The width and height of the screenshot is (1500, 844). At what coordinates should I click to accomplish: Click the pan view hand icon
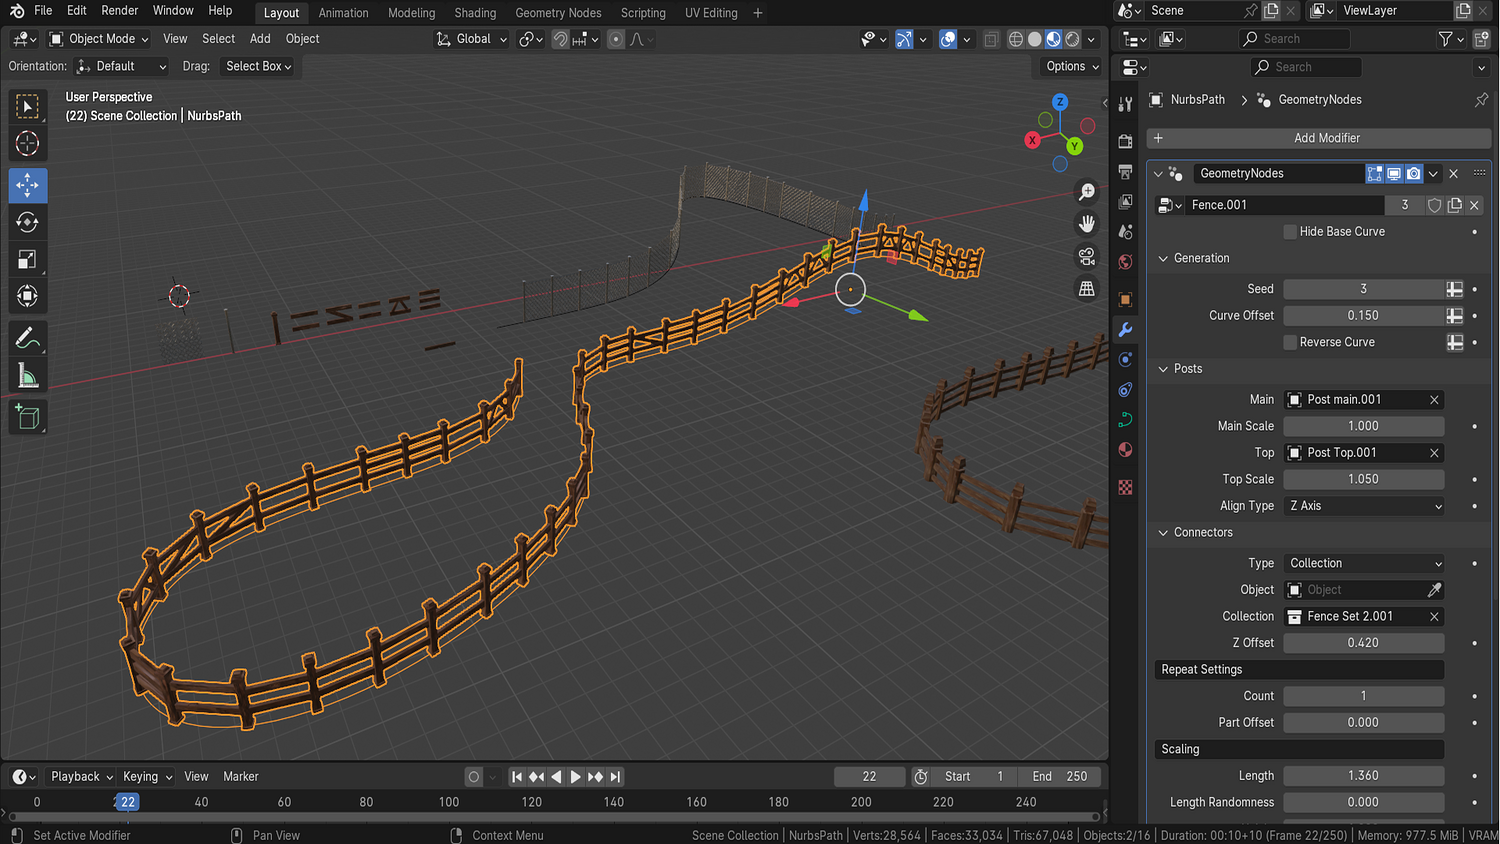(1087, 223)
